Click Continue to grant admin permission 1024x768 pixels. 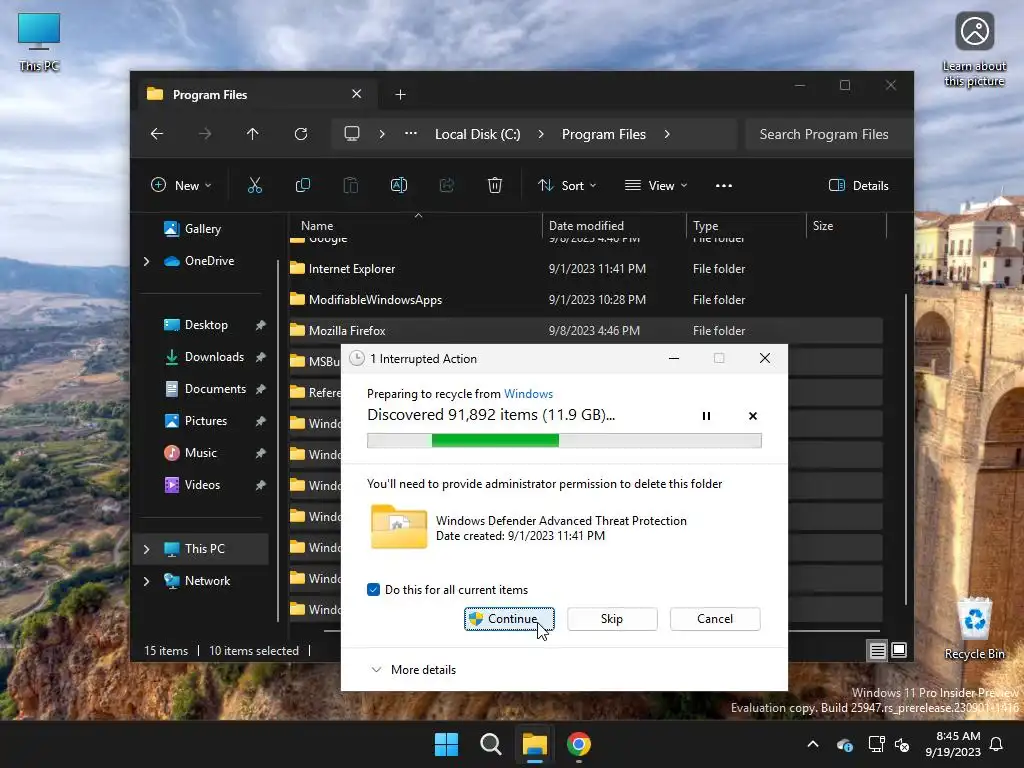(x=509, y=618)
